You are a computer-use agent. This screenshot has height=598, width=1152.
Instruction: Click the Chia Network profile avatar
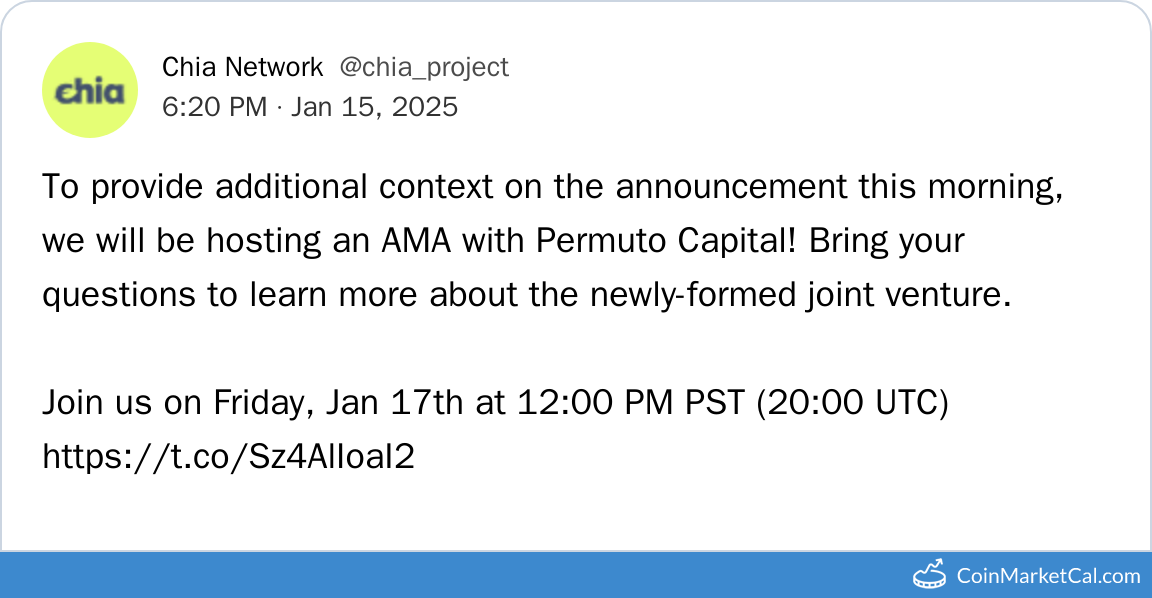(x=90, y=90)
